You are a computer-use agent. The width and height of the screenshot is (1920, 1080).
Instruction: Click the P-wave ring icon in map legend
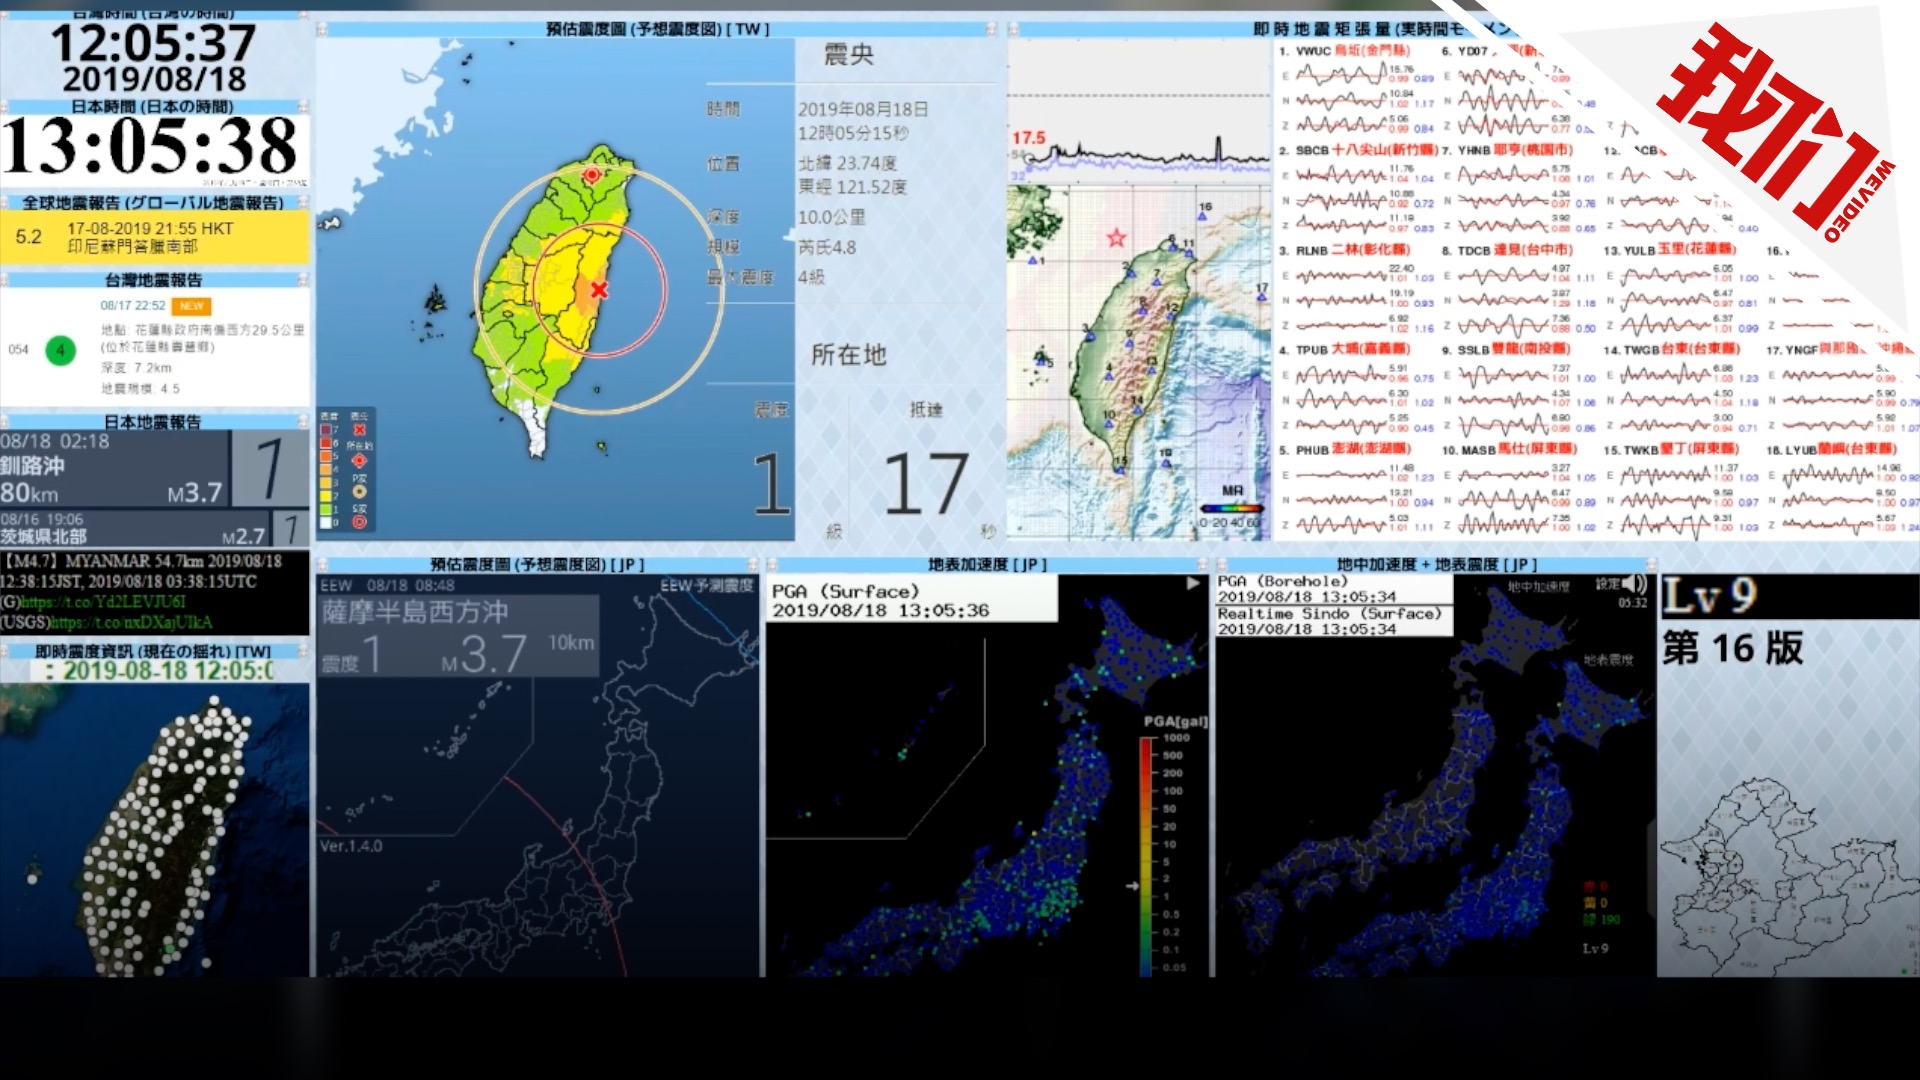click(x=359, y=491)
